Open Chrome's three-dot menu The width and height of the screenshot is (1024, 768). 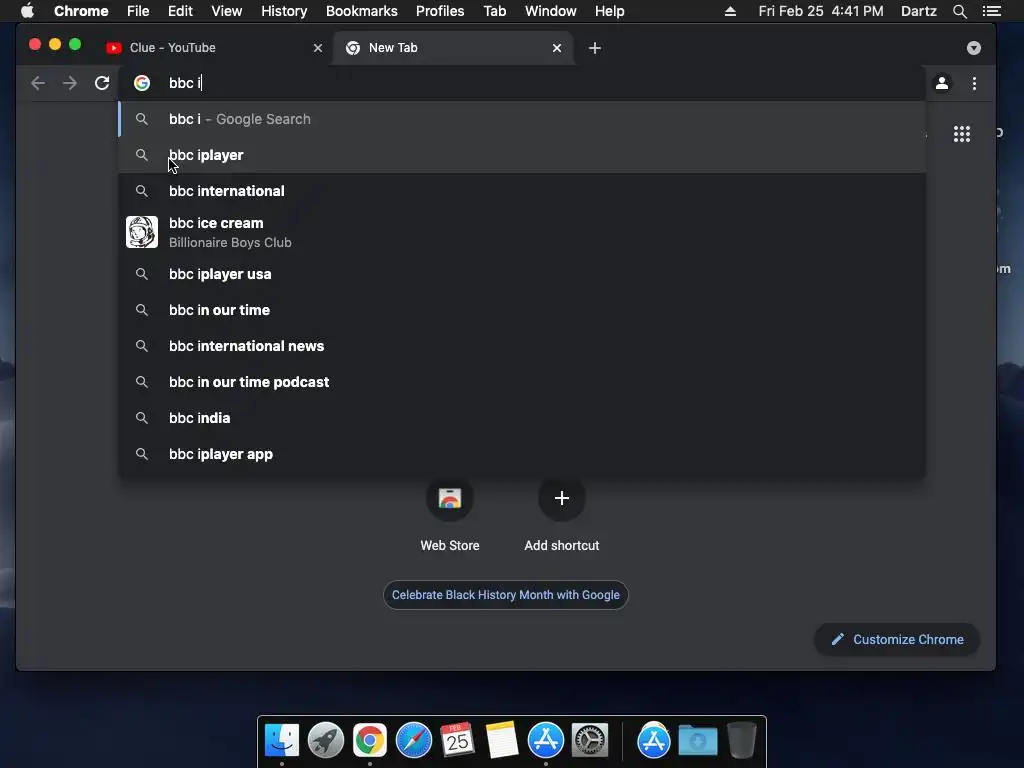tap(974, 83)
